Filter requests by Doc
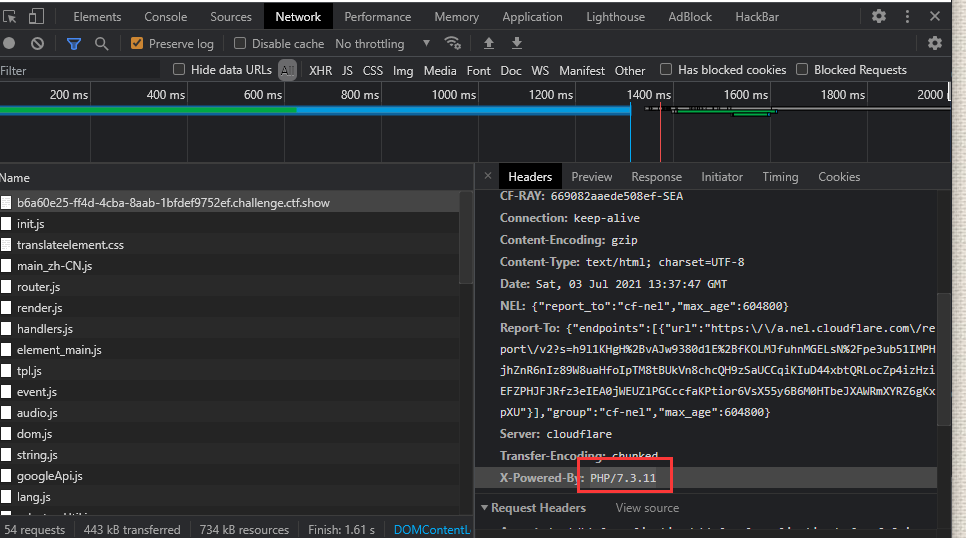The width and height of the screenshot is (966, 538). pyautogui.click(x=511, y=70)
